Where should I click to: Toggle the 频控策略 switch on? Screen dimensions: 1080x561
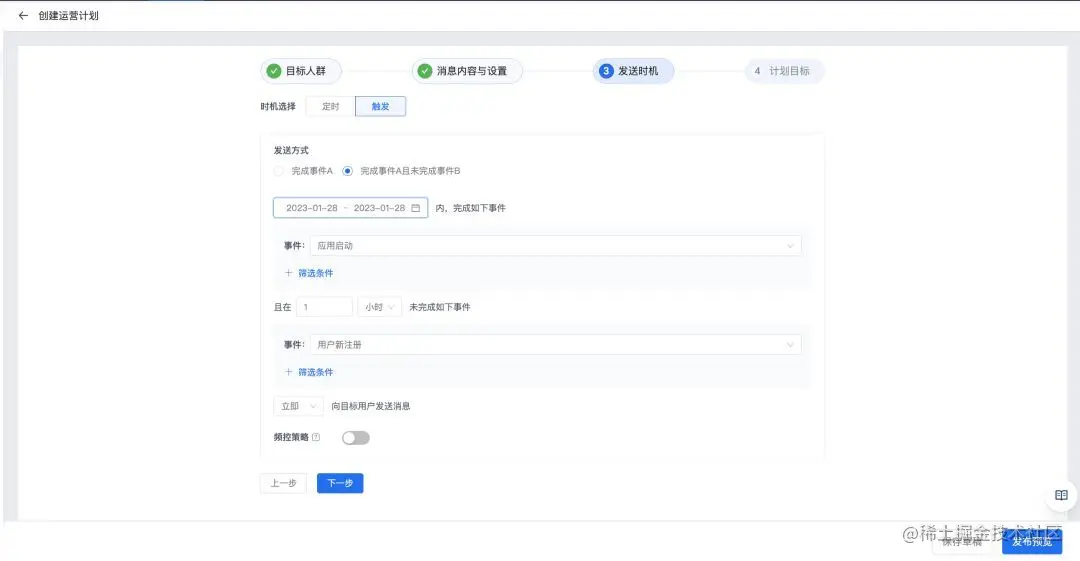click(355, 438)
